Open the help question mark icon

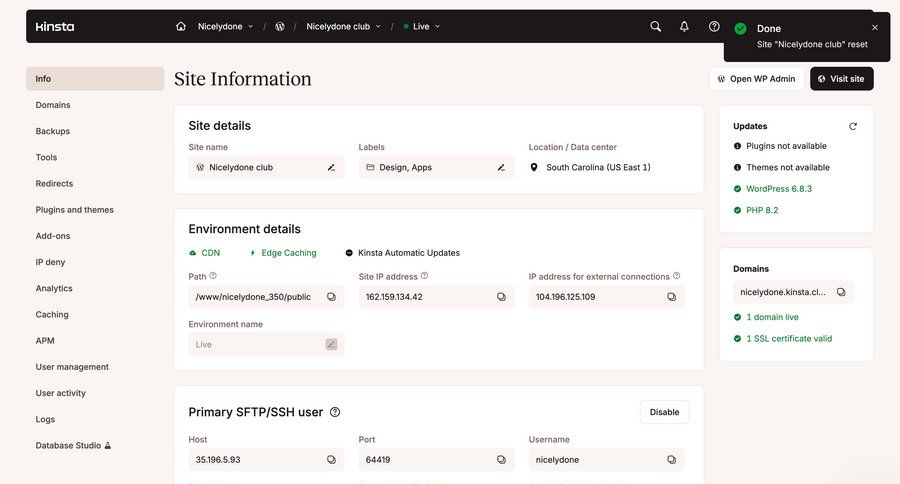[714, 26]
